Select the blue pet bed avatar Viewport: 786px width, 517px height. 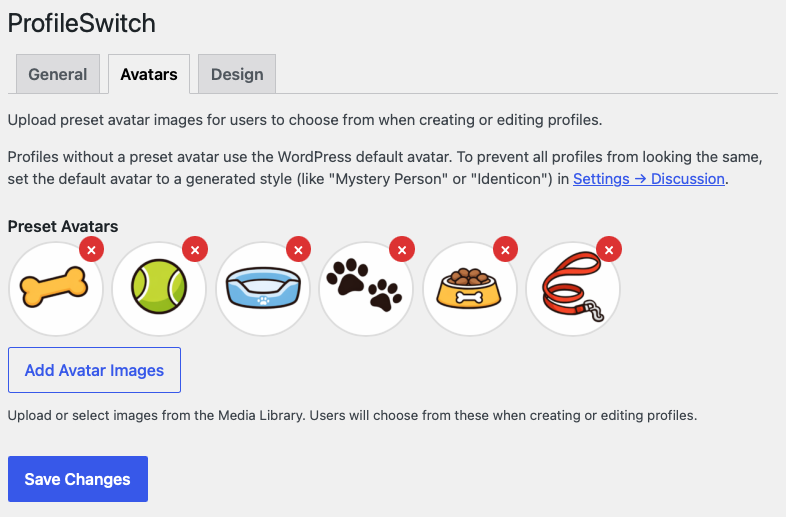[263, 290]
